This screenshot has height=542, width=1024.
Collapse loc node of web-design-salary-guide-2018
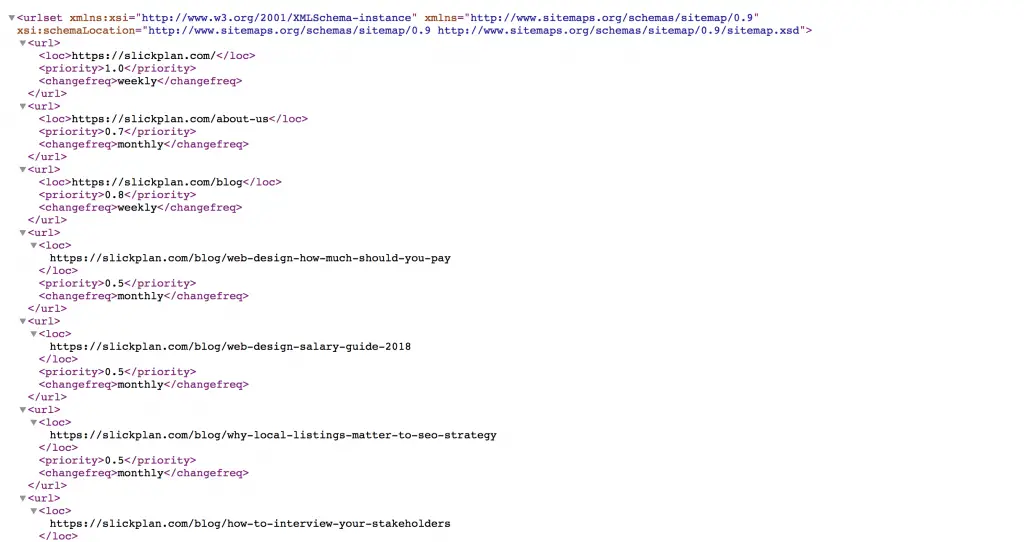tap(33, 334)
